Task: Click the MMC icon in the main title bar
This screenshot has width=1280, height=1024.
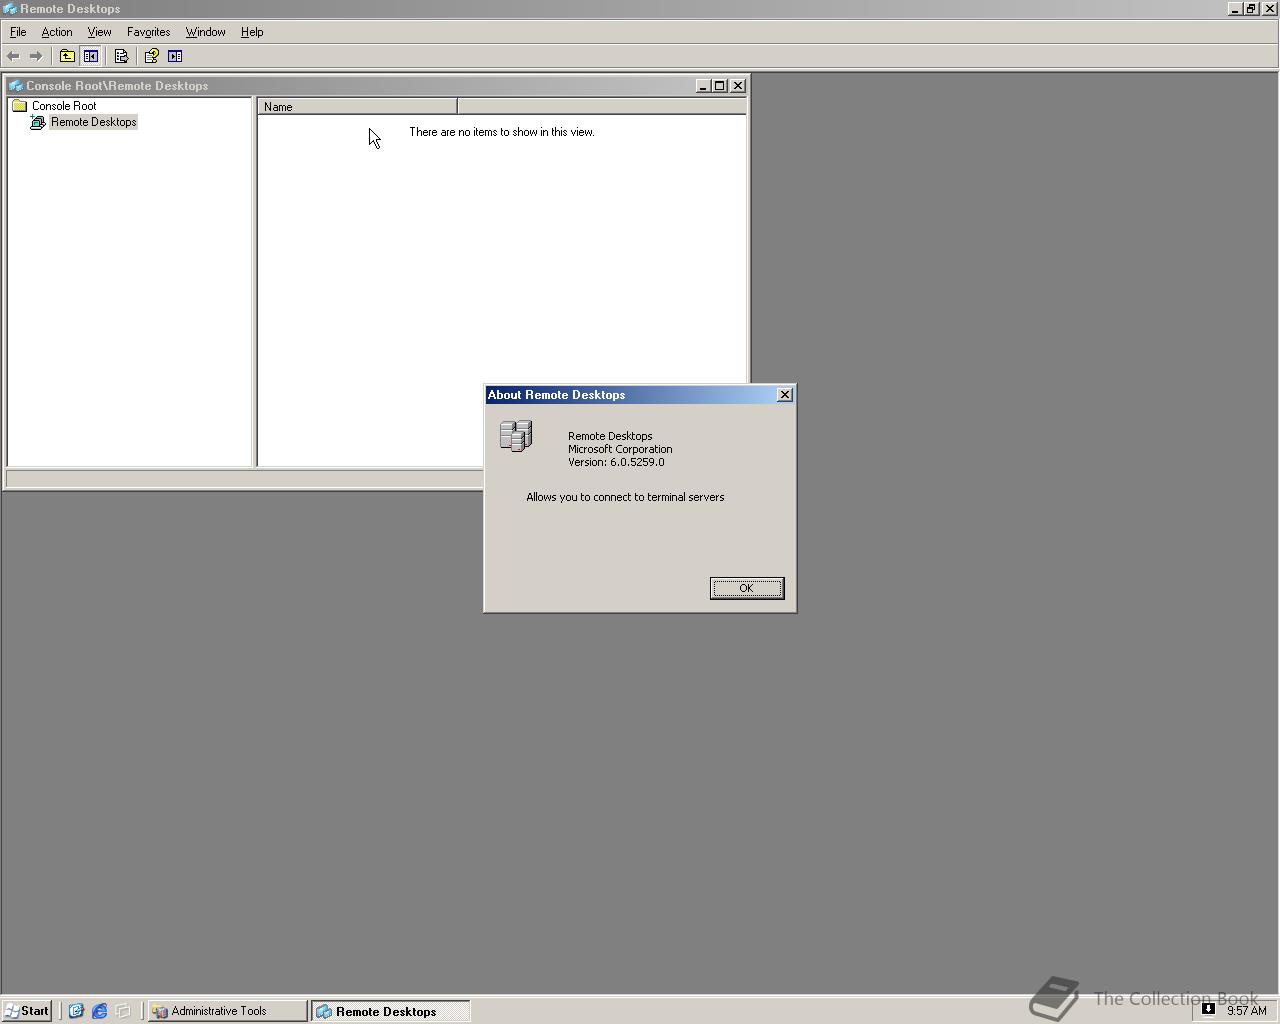Action: 9,8
